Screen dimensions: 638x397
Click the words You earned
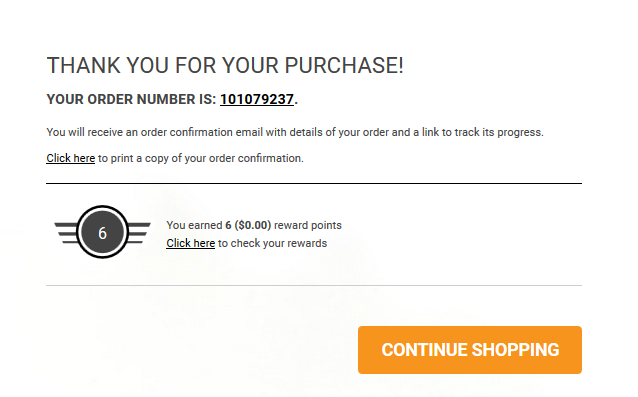pos(194,225)
